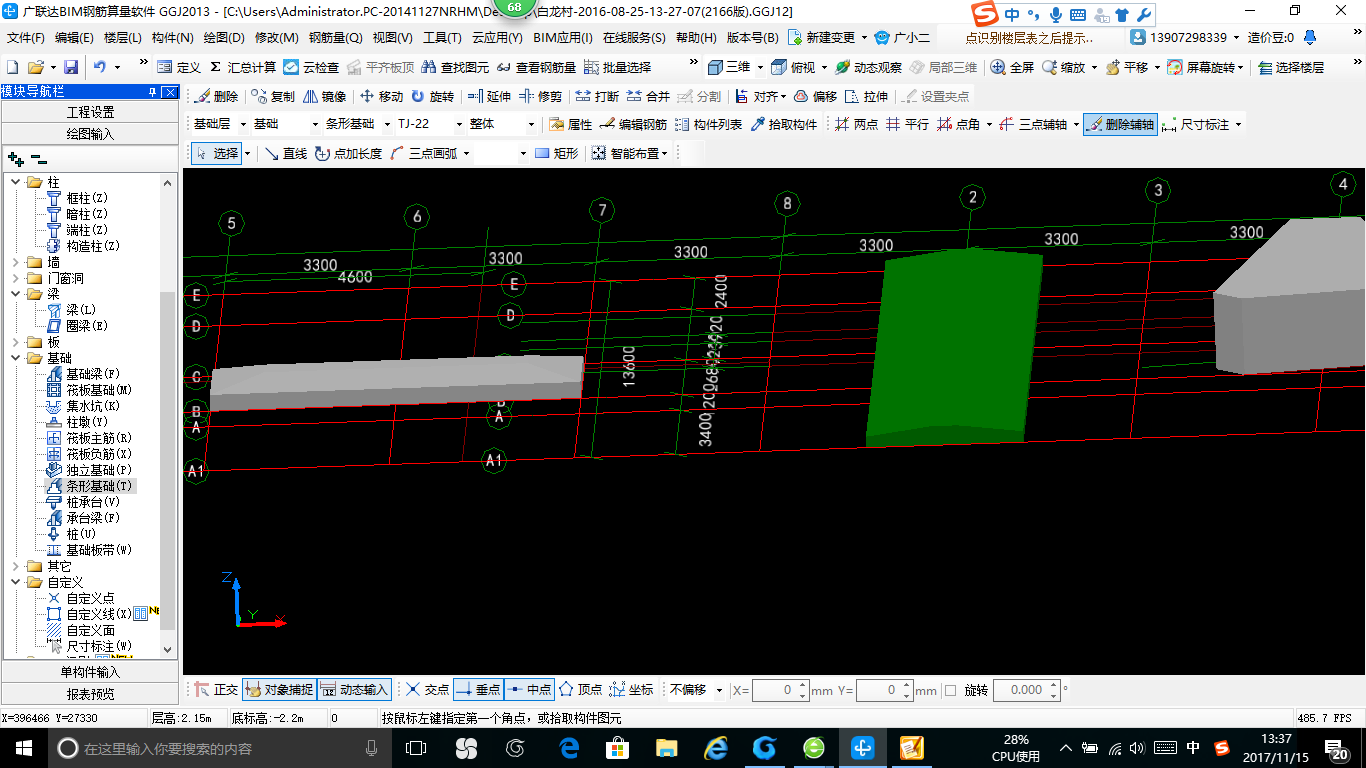Click the X coordinate input field
Screen dimensions: 1366x768
779,690
